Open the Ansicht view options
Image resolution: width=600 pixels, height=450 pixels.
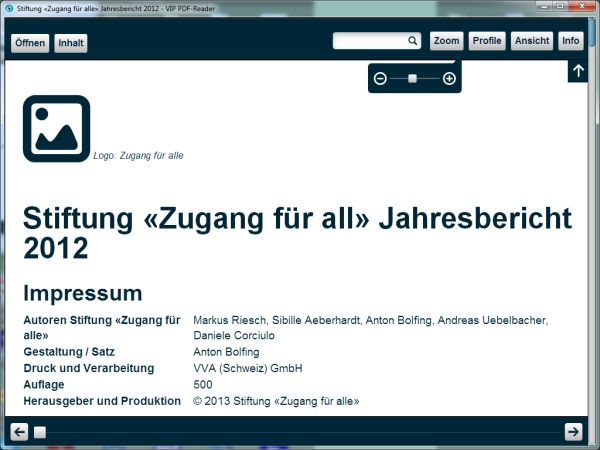pos(532,41)
